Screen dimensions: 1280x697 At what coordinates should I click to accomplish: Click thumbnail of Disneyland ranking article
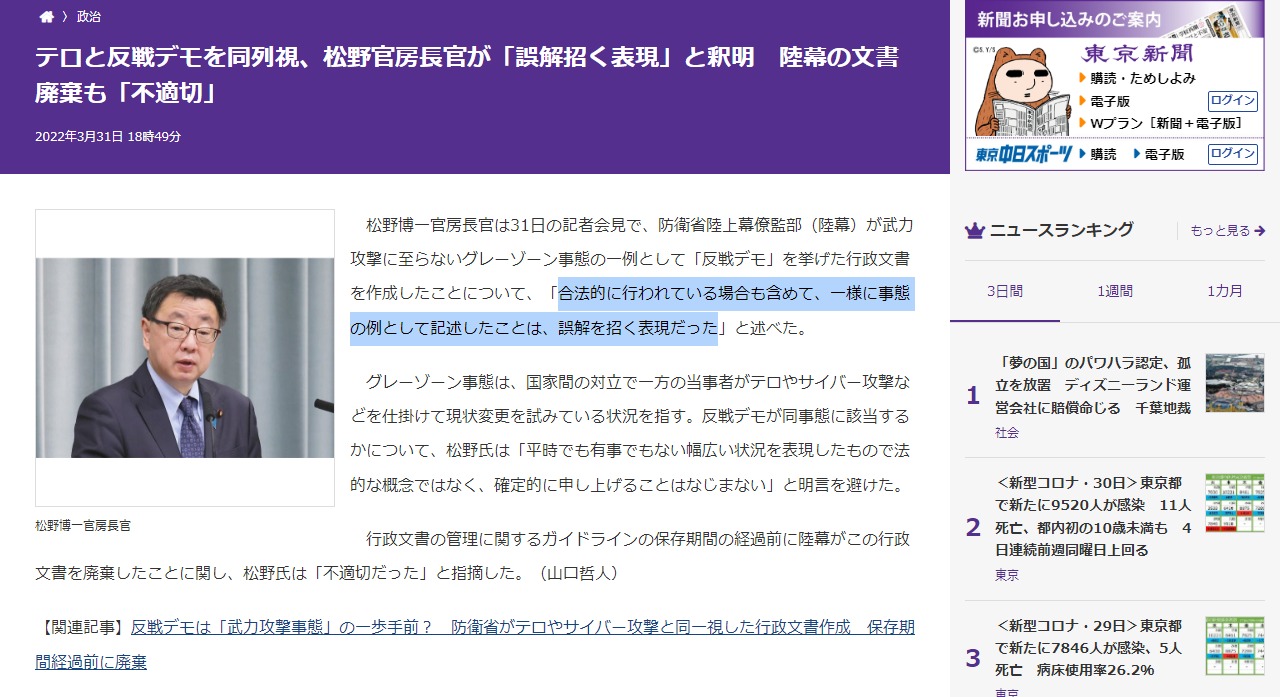click(1235, 383)
